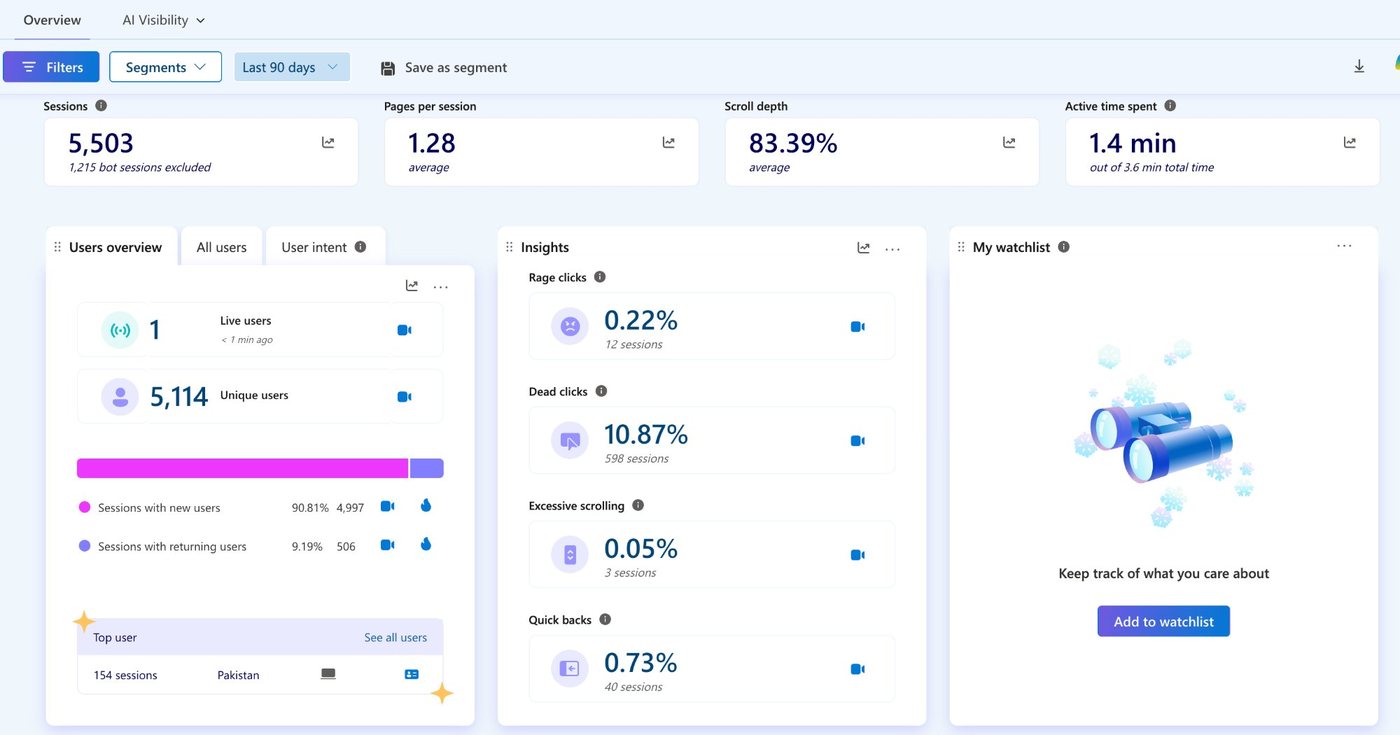
Task: Open the Segments dropdown
Action: 165,67
